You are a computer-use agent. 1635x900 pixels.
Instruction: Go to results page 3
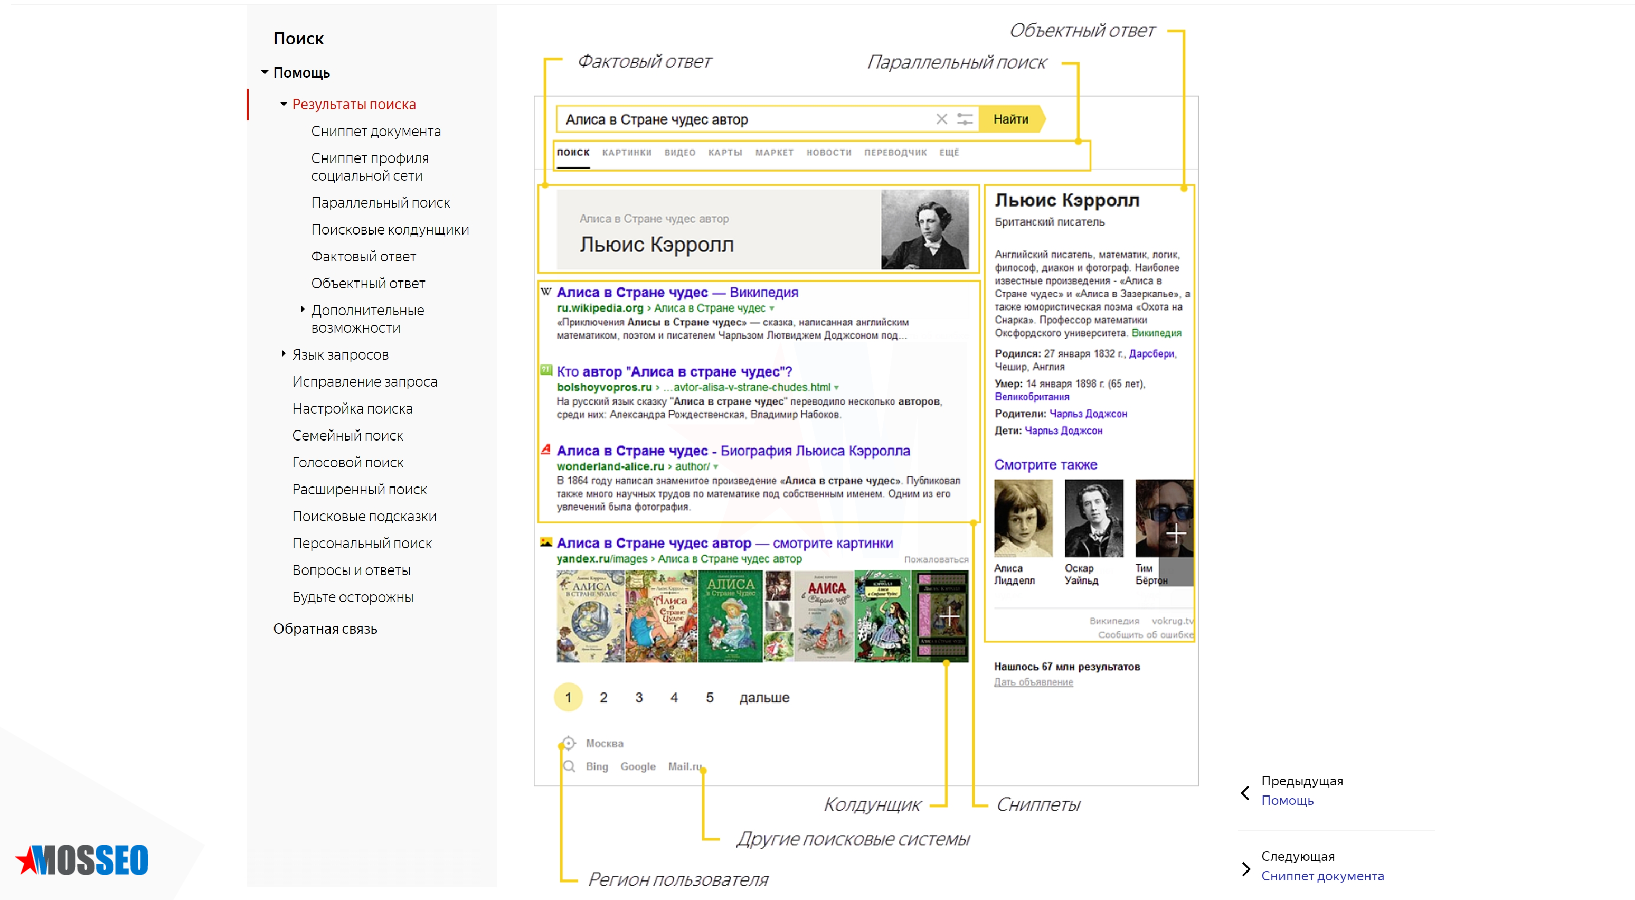(639, 698)
